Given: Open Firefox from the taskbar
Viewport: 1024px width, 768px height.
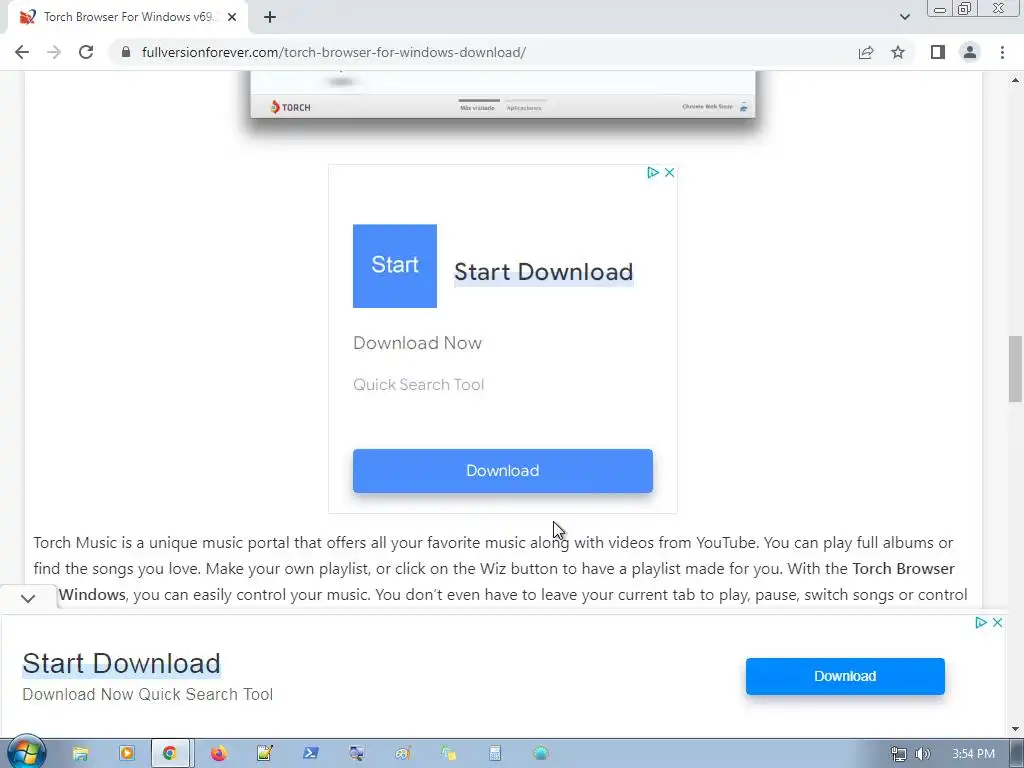Looking at the screenshot, I should (x=219, y=754).
